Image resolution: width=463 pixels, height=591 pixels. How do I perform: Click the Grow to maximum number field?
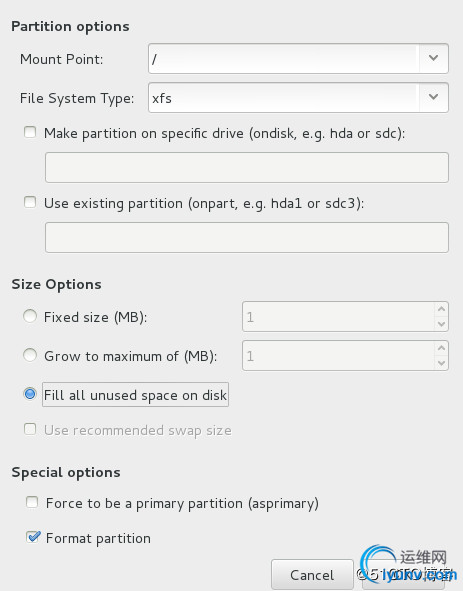[339, 355]
